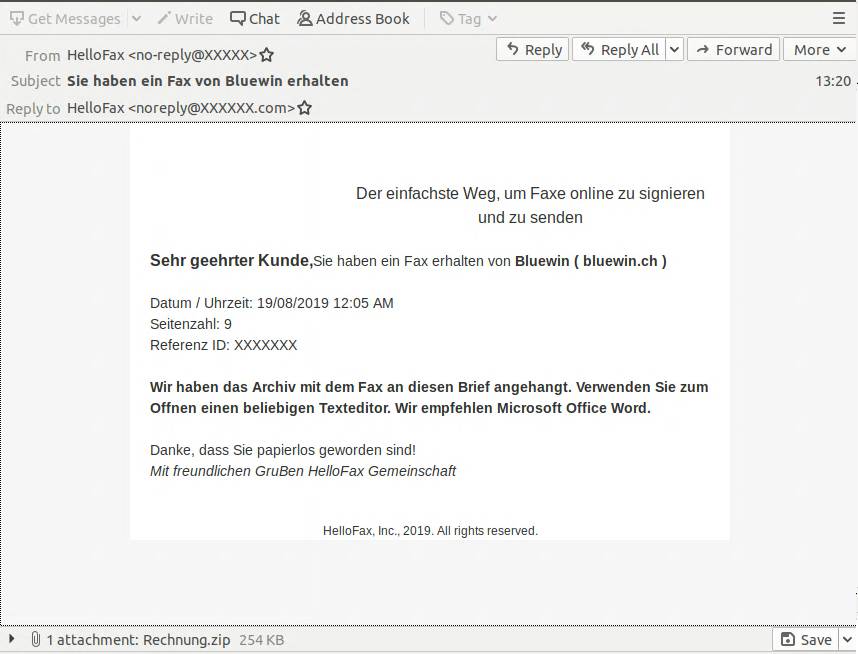Click the sender address no-reply@XXXXX
858x654 pixels.
[193, 55]
